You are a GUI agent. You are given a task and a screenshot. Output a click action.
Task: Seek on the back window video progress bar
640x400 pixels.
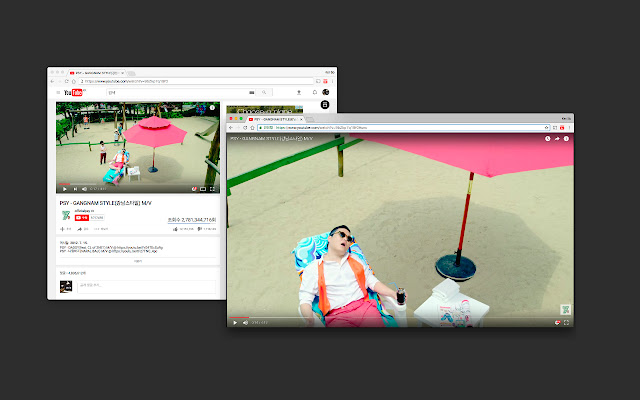point(138,184)
